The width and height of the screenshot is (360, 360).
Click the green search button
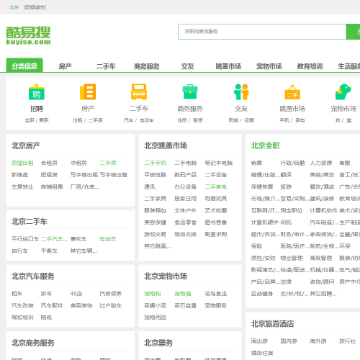coord(353,32)
